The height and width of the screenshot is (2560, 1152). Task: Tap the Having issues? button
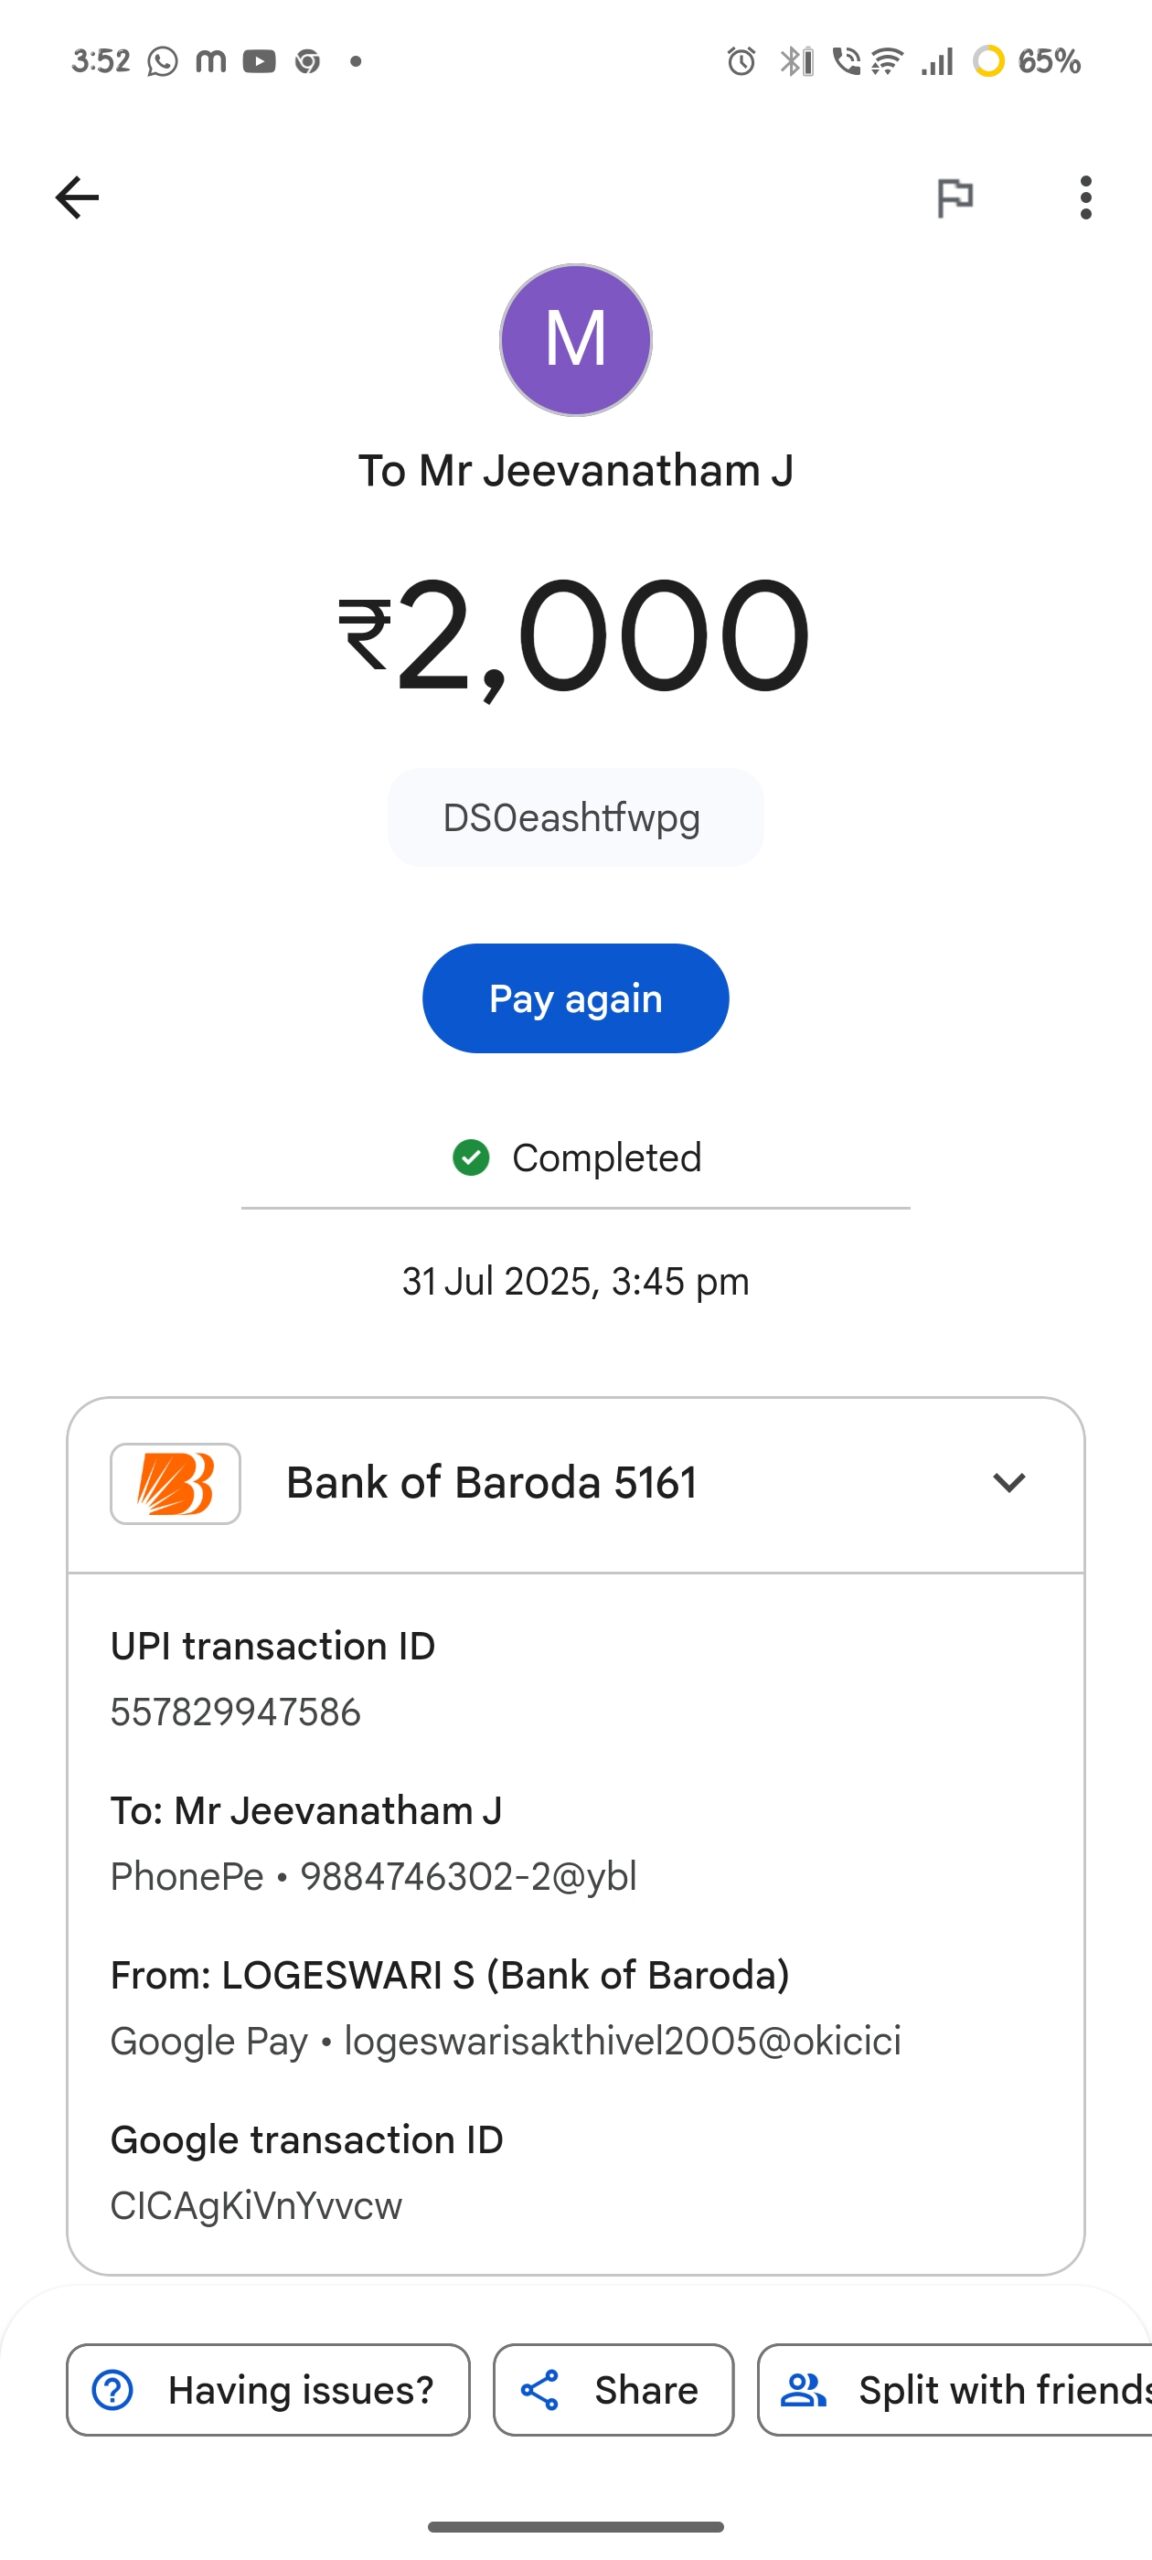pos(268,2390)
